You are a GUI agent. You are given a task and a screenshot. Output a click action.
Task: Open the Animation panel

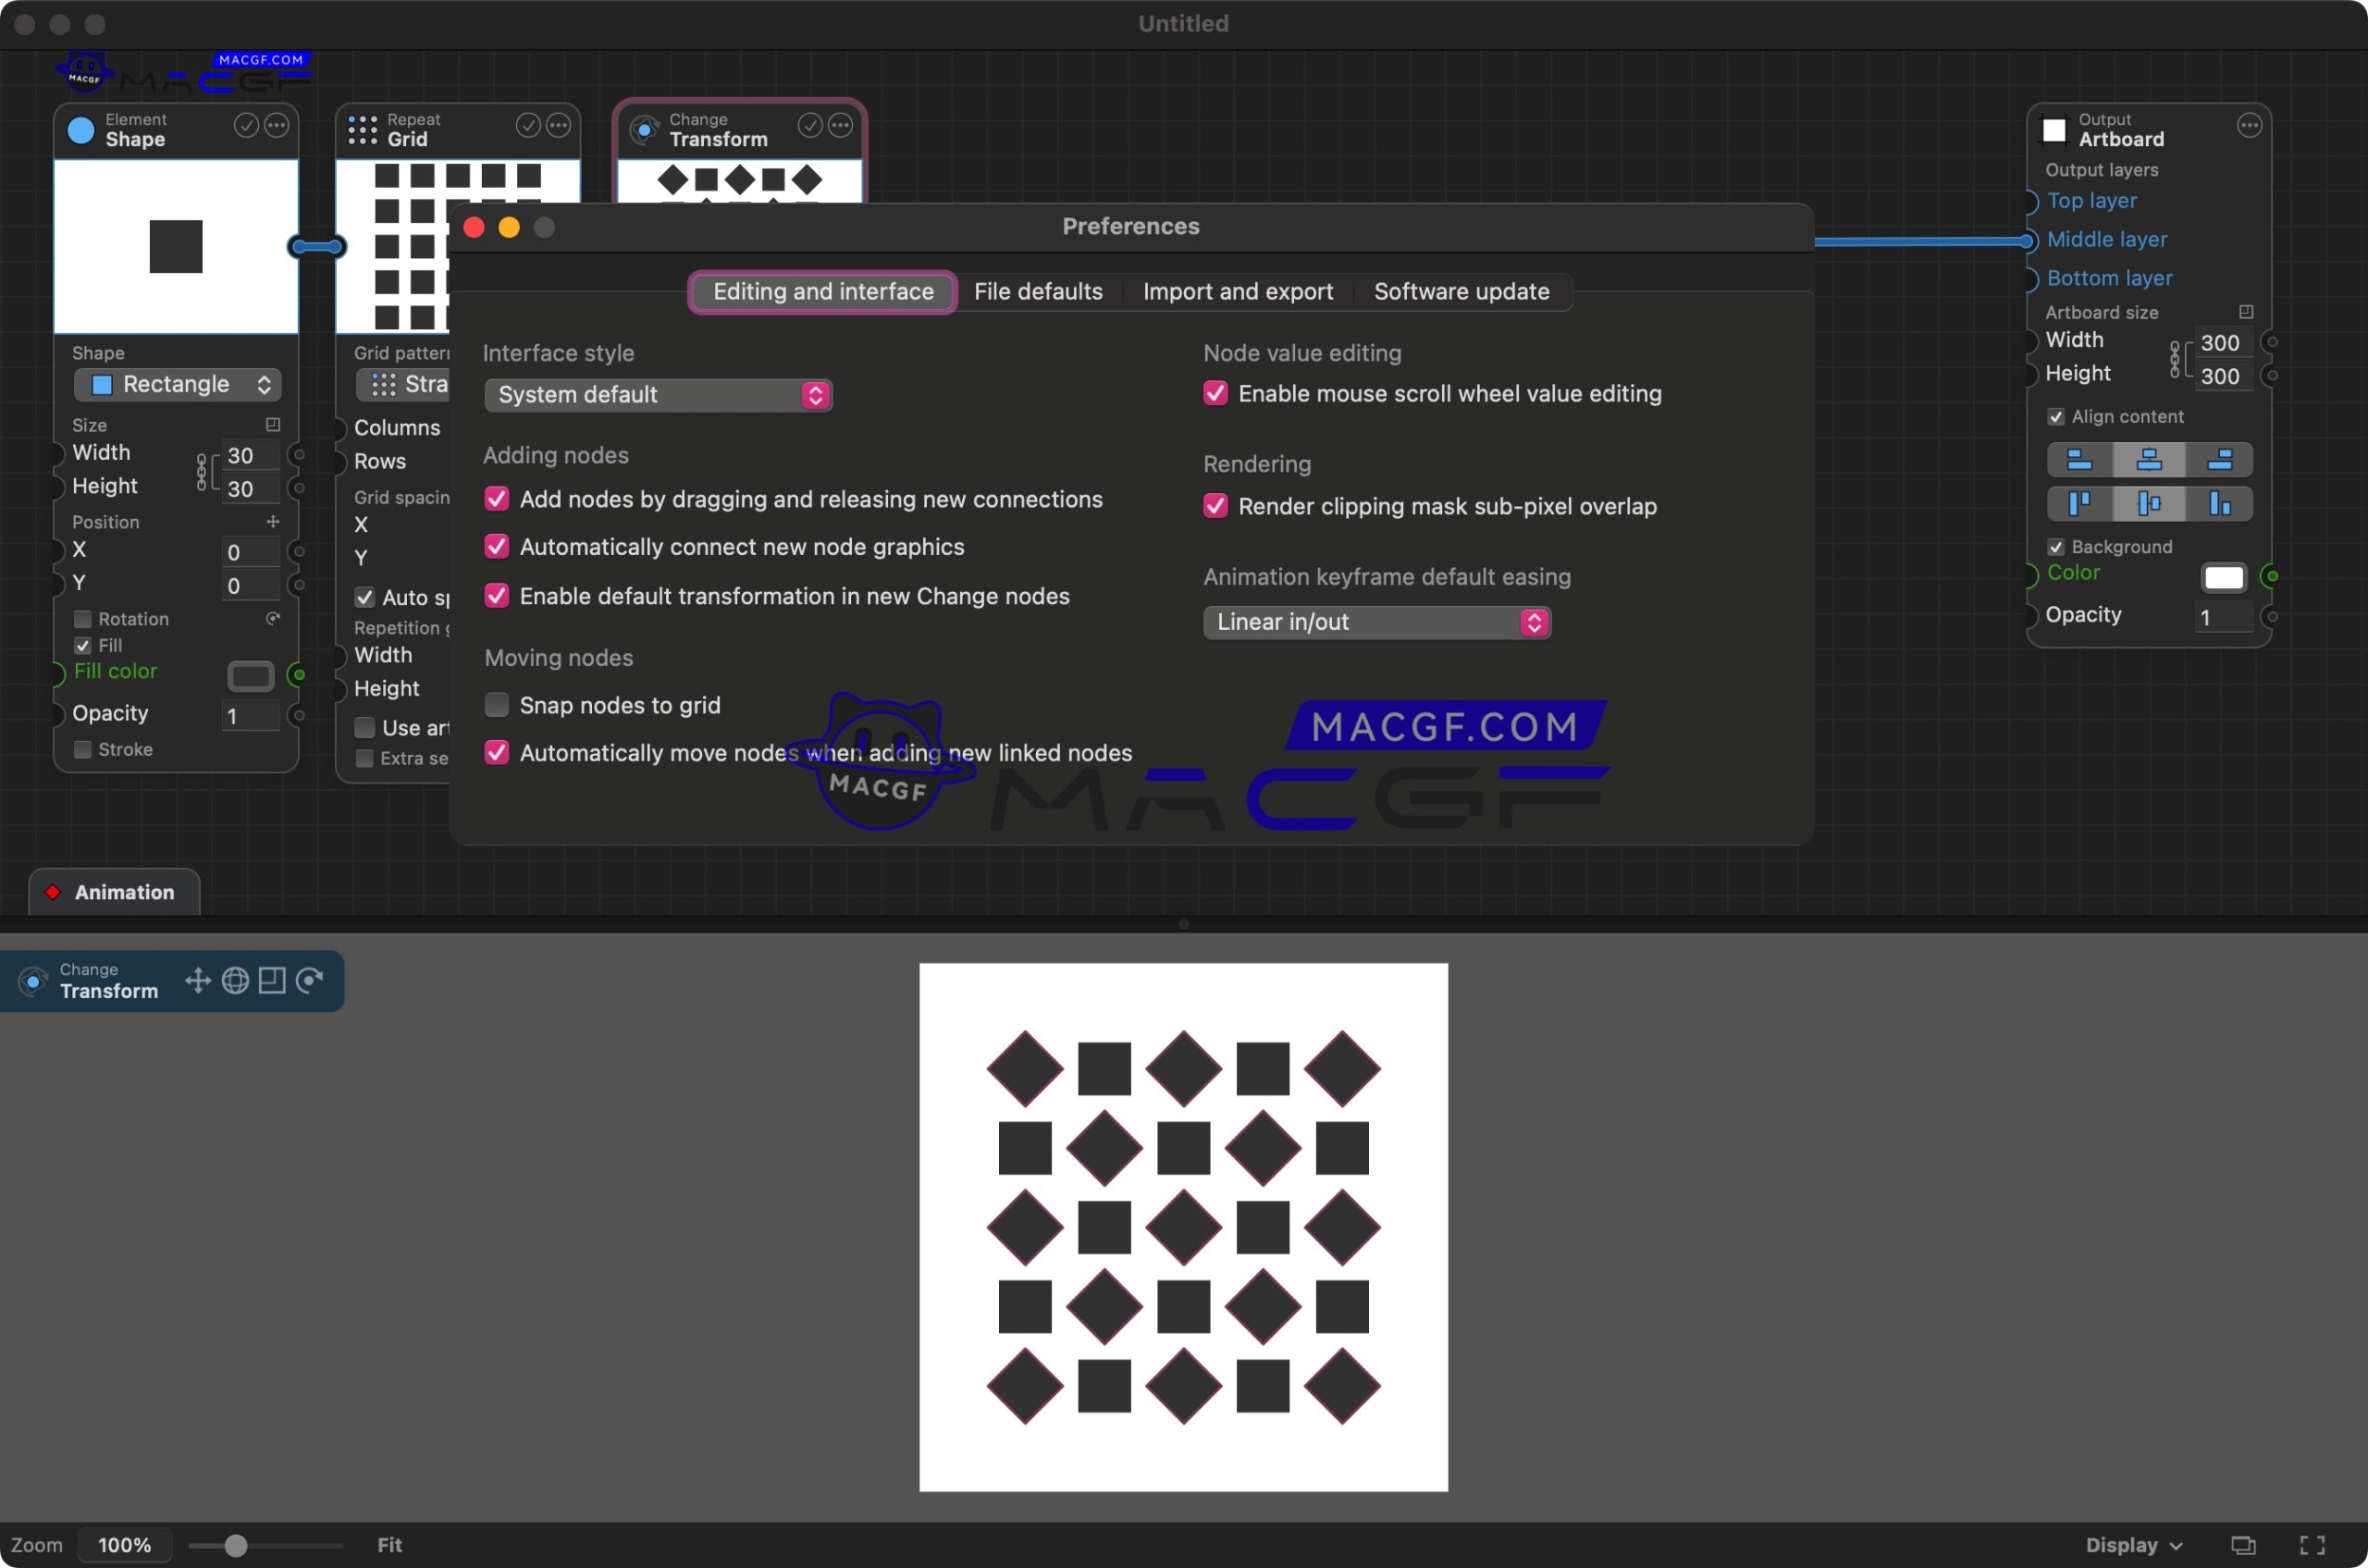tap(113, 891)
